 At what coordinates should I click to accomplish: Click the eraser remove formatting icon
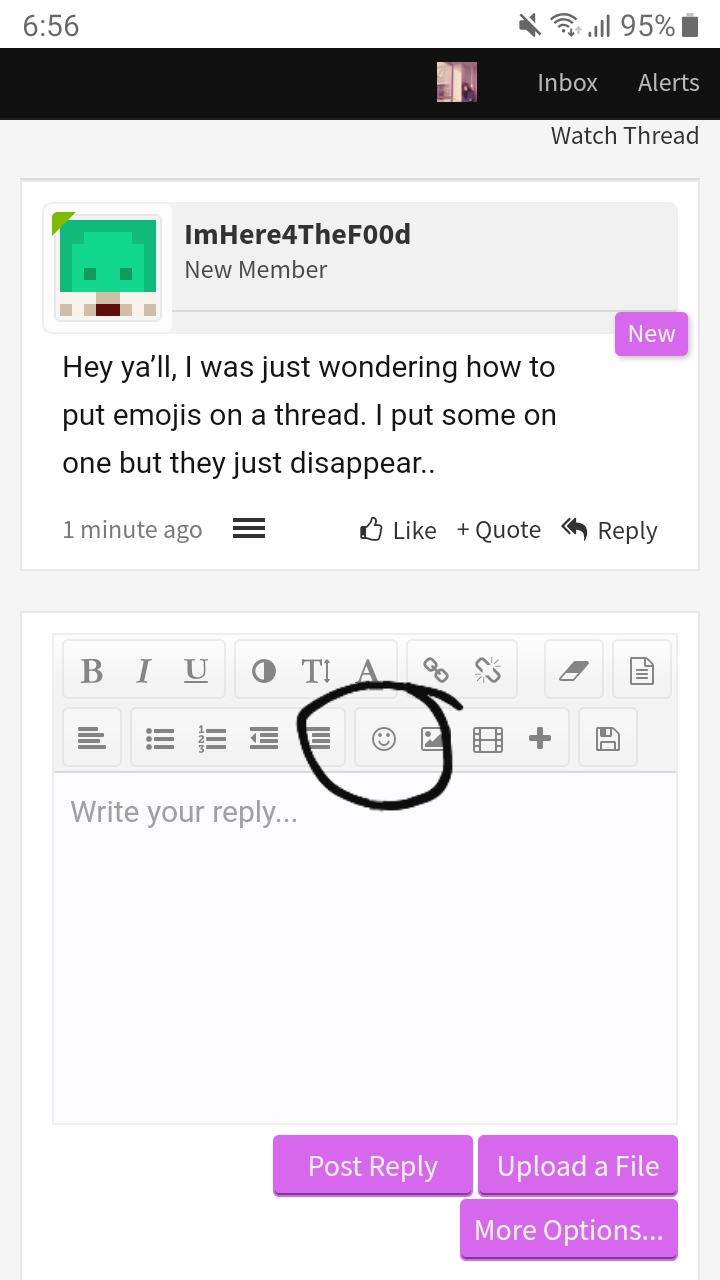(574, 670)
